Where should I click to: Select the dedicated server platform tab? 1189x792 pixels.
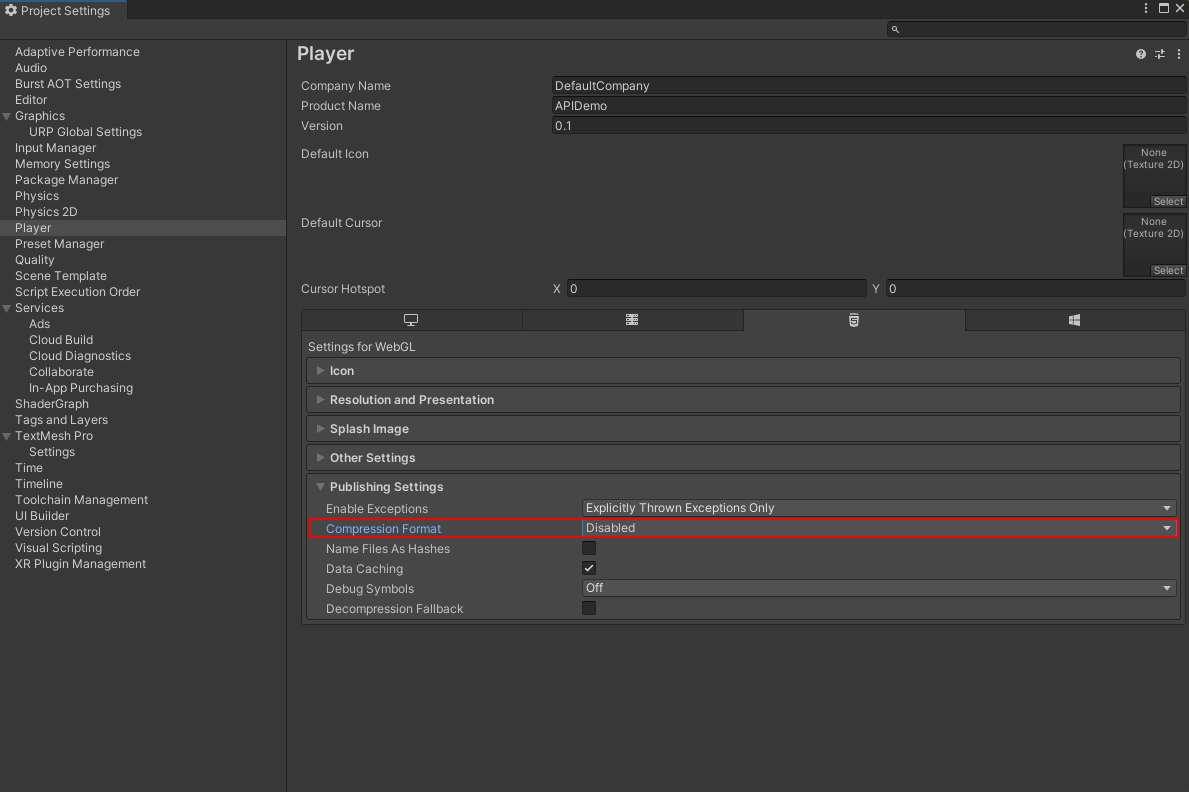tap(632, 320)
